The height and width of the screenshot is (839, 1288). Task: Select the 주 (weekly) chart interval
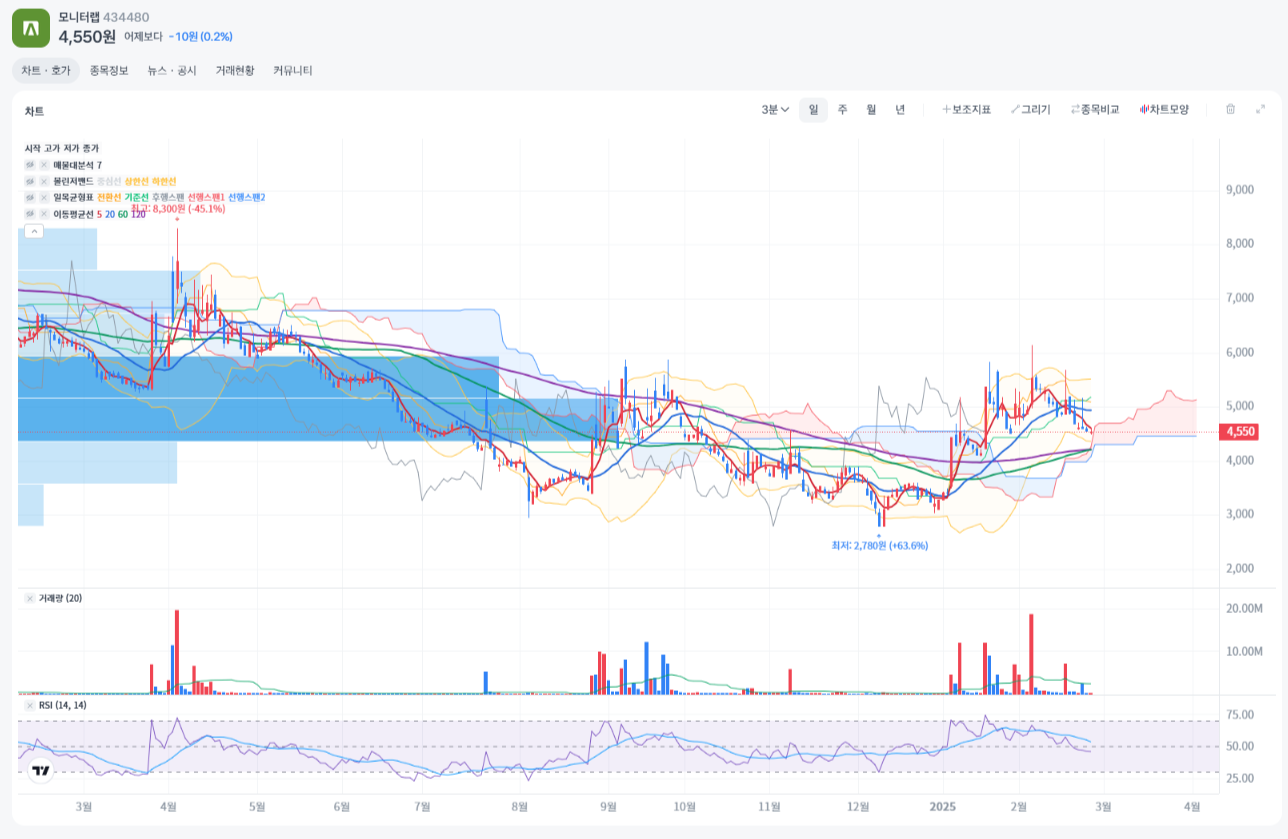click(842, 110)
